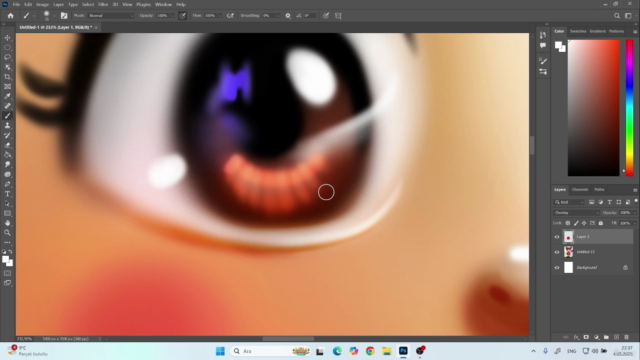The height and width of the screenshot is (360, 640).
Task: Select the Horizontal Type tool
Action: pyautogui.click(x=7, y=194)
